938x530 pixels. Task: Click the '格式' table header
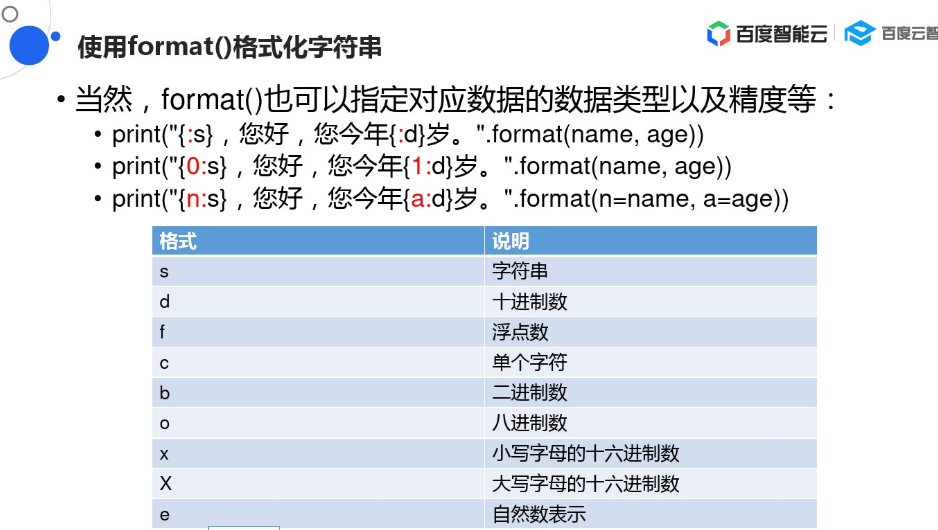[x=318, y=241]
